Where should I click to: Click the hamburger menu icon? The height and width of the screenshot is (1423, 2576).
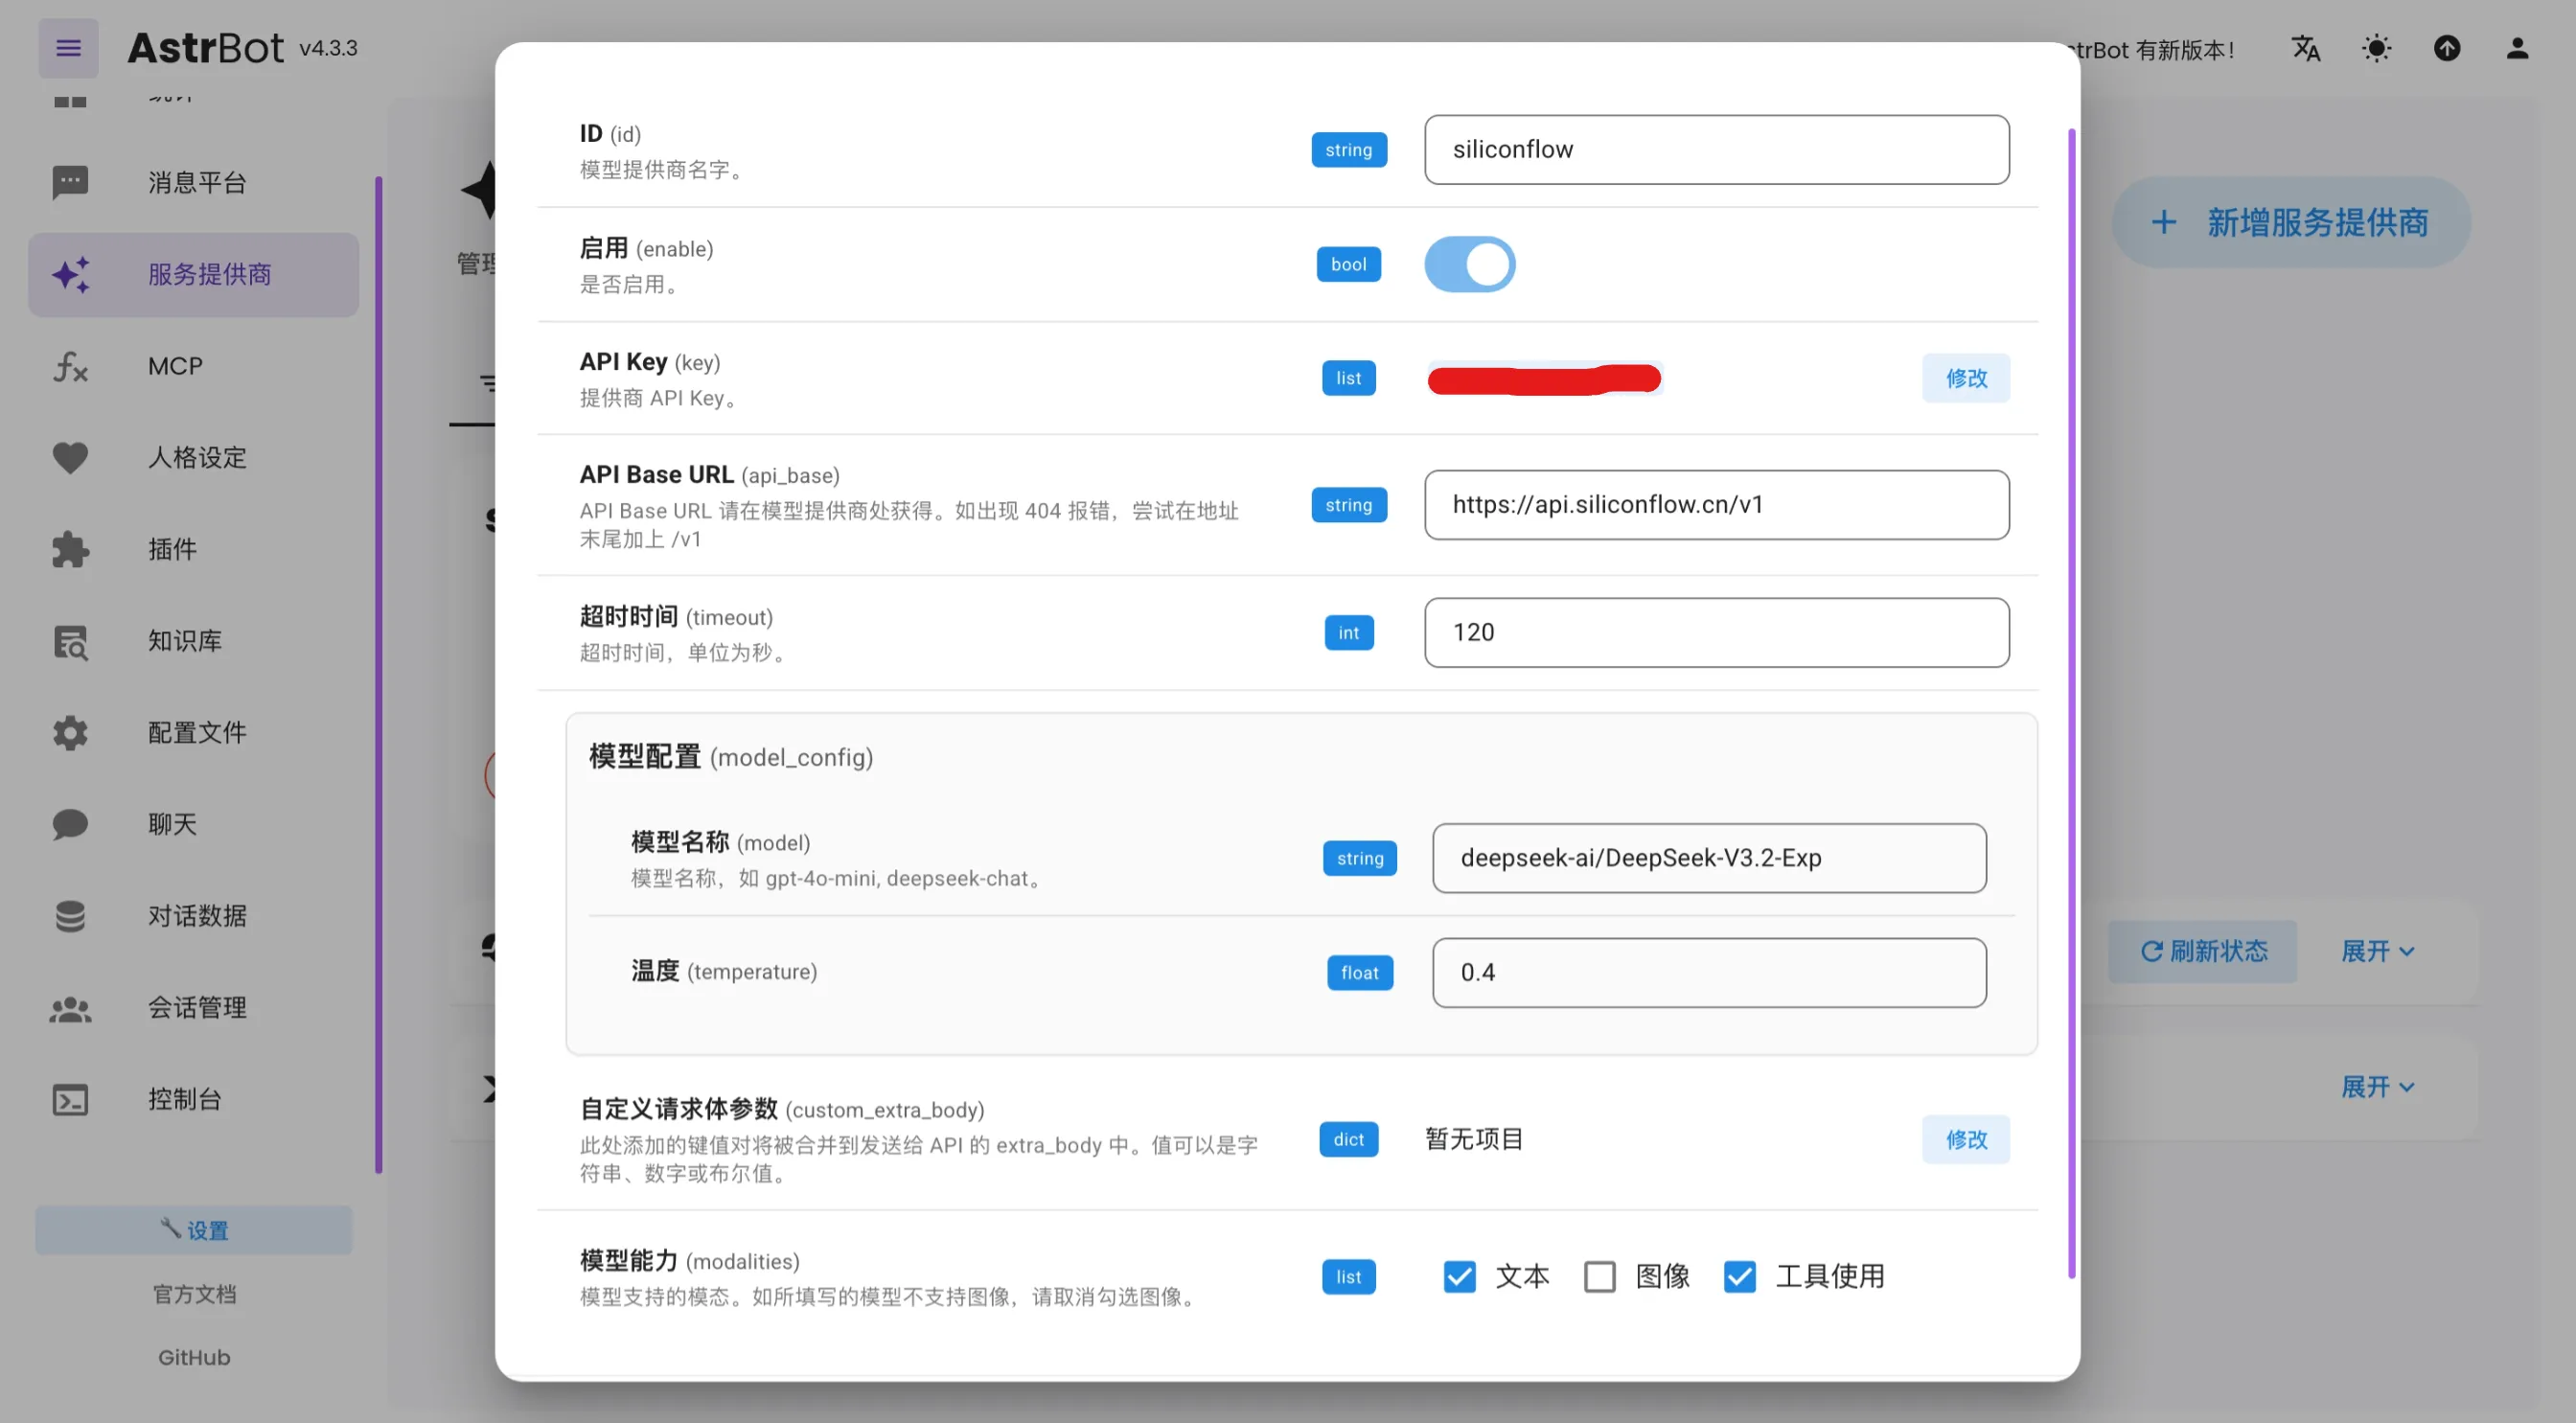tap(68, 48)
